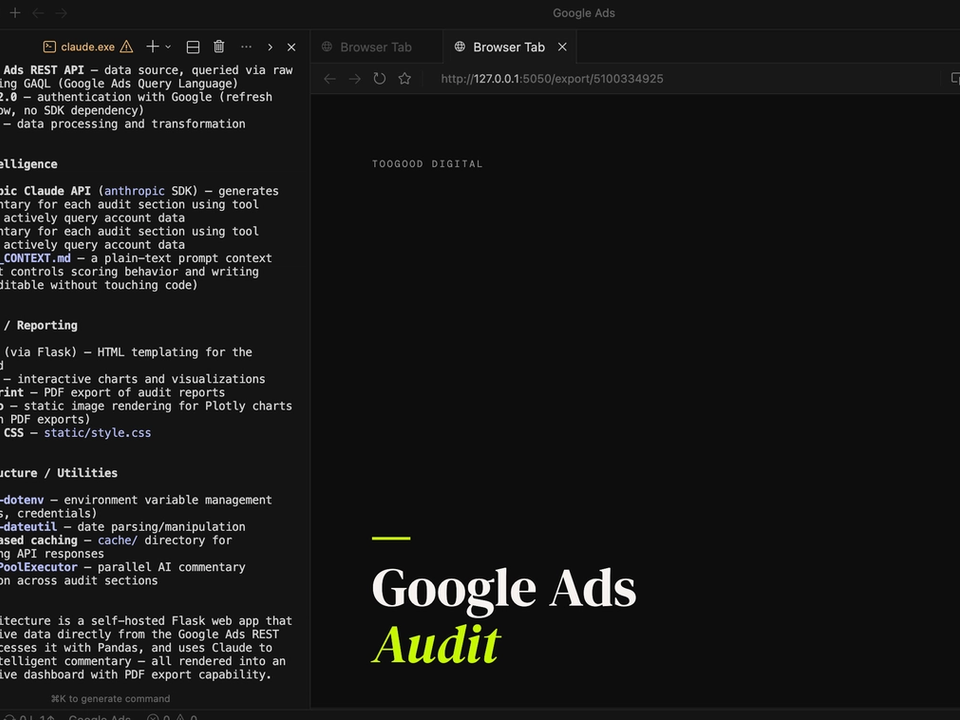Open terminal more actions ellipsis menu

click(246, 47)
